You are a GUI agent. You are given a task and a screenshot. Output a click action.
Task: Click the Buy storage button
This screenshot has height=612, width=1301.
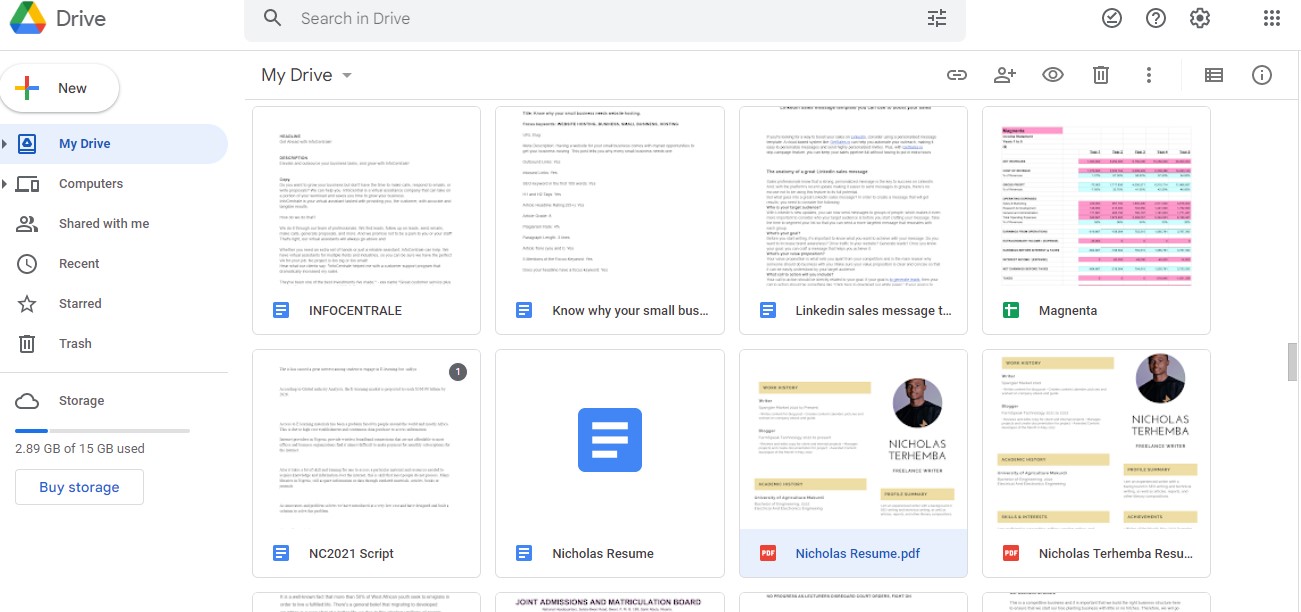click(79, 486)
